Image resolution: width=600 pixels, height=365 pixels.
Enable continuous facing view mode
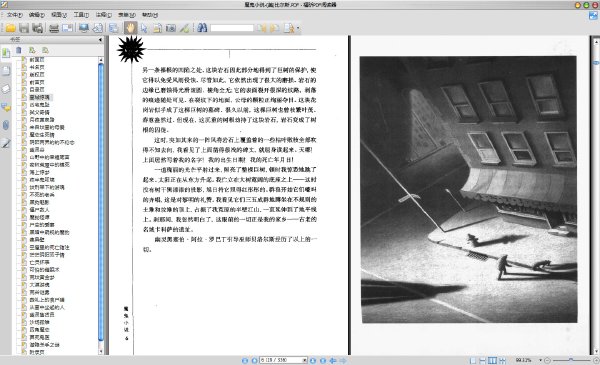[502, 360]
